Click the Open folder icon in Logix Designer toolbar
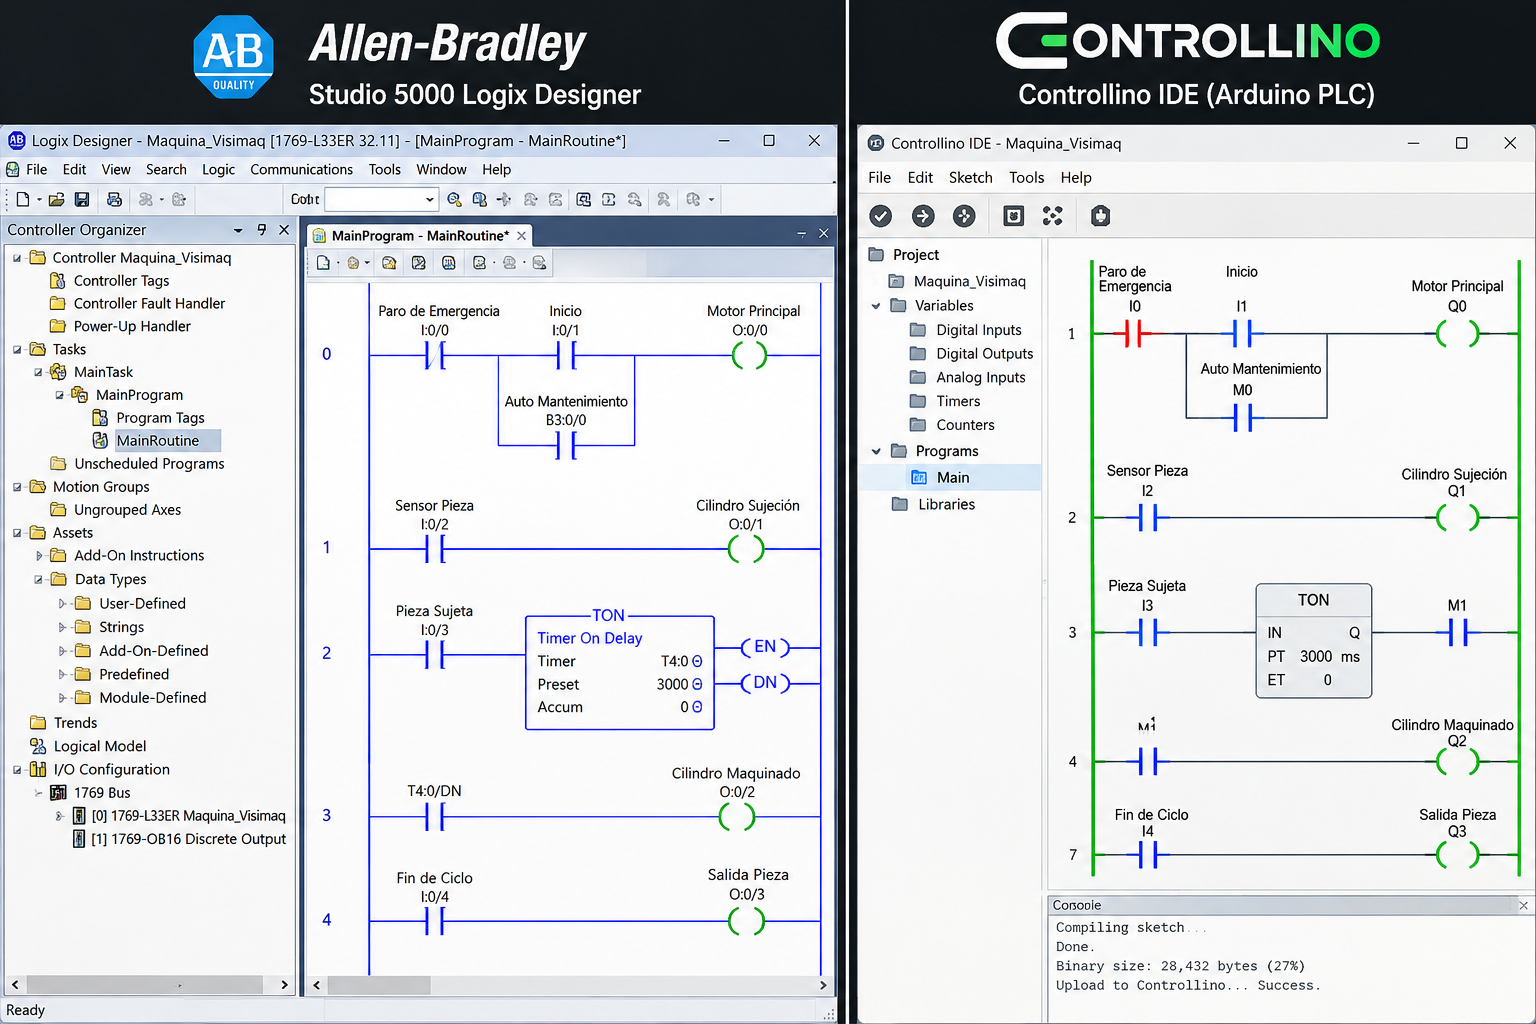1536x1024 pixels. [x=57, y=199]
